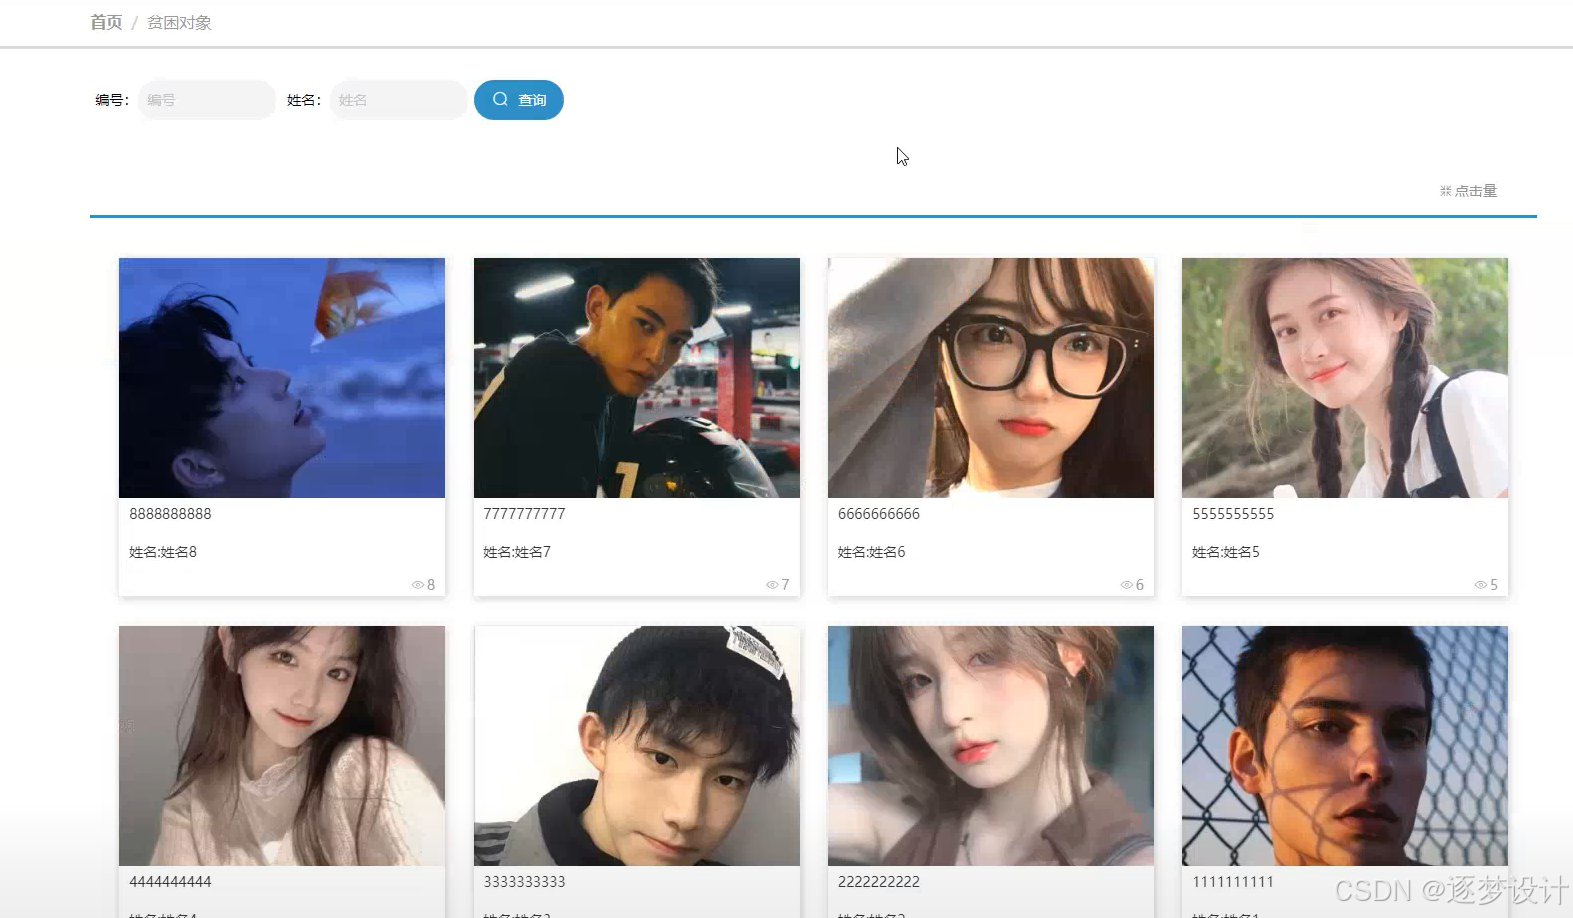Click the view-count eye icon showing 5
Image resolution: width=1573 pixels, height=918 pixels.
tap(1480, 585)
